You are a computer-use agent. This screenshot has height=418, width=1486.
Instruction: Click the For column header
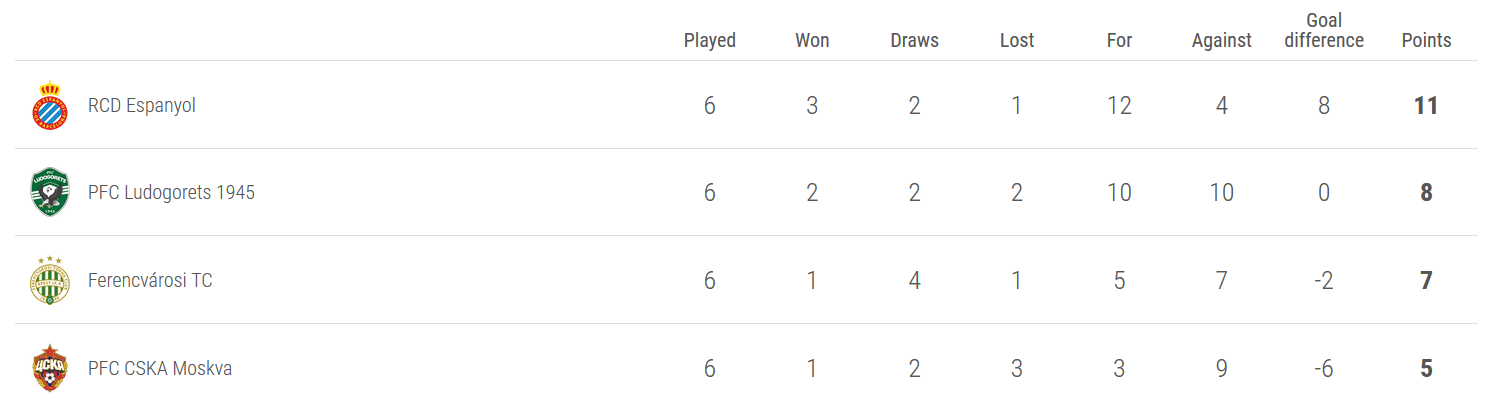tap(1119, 40)
